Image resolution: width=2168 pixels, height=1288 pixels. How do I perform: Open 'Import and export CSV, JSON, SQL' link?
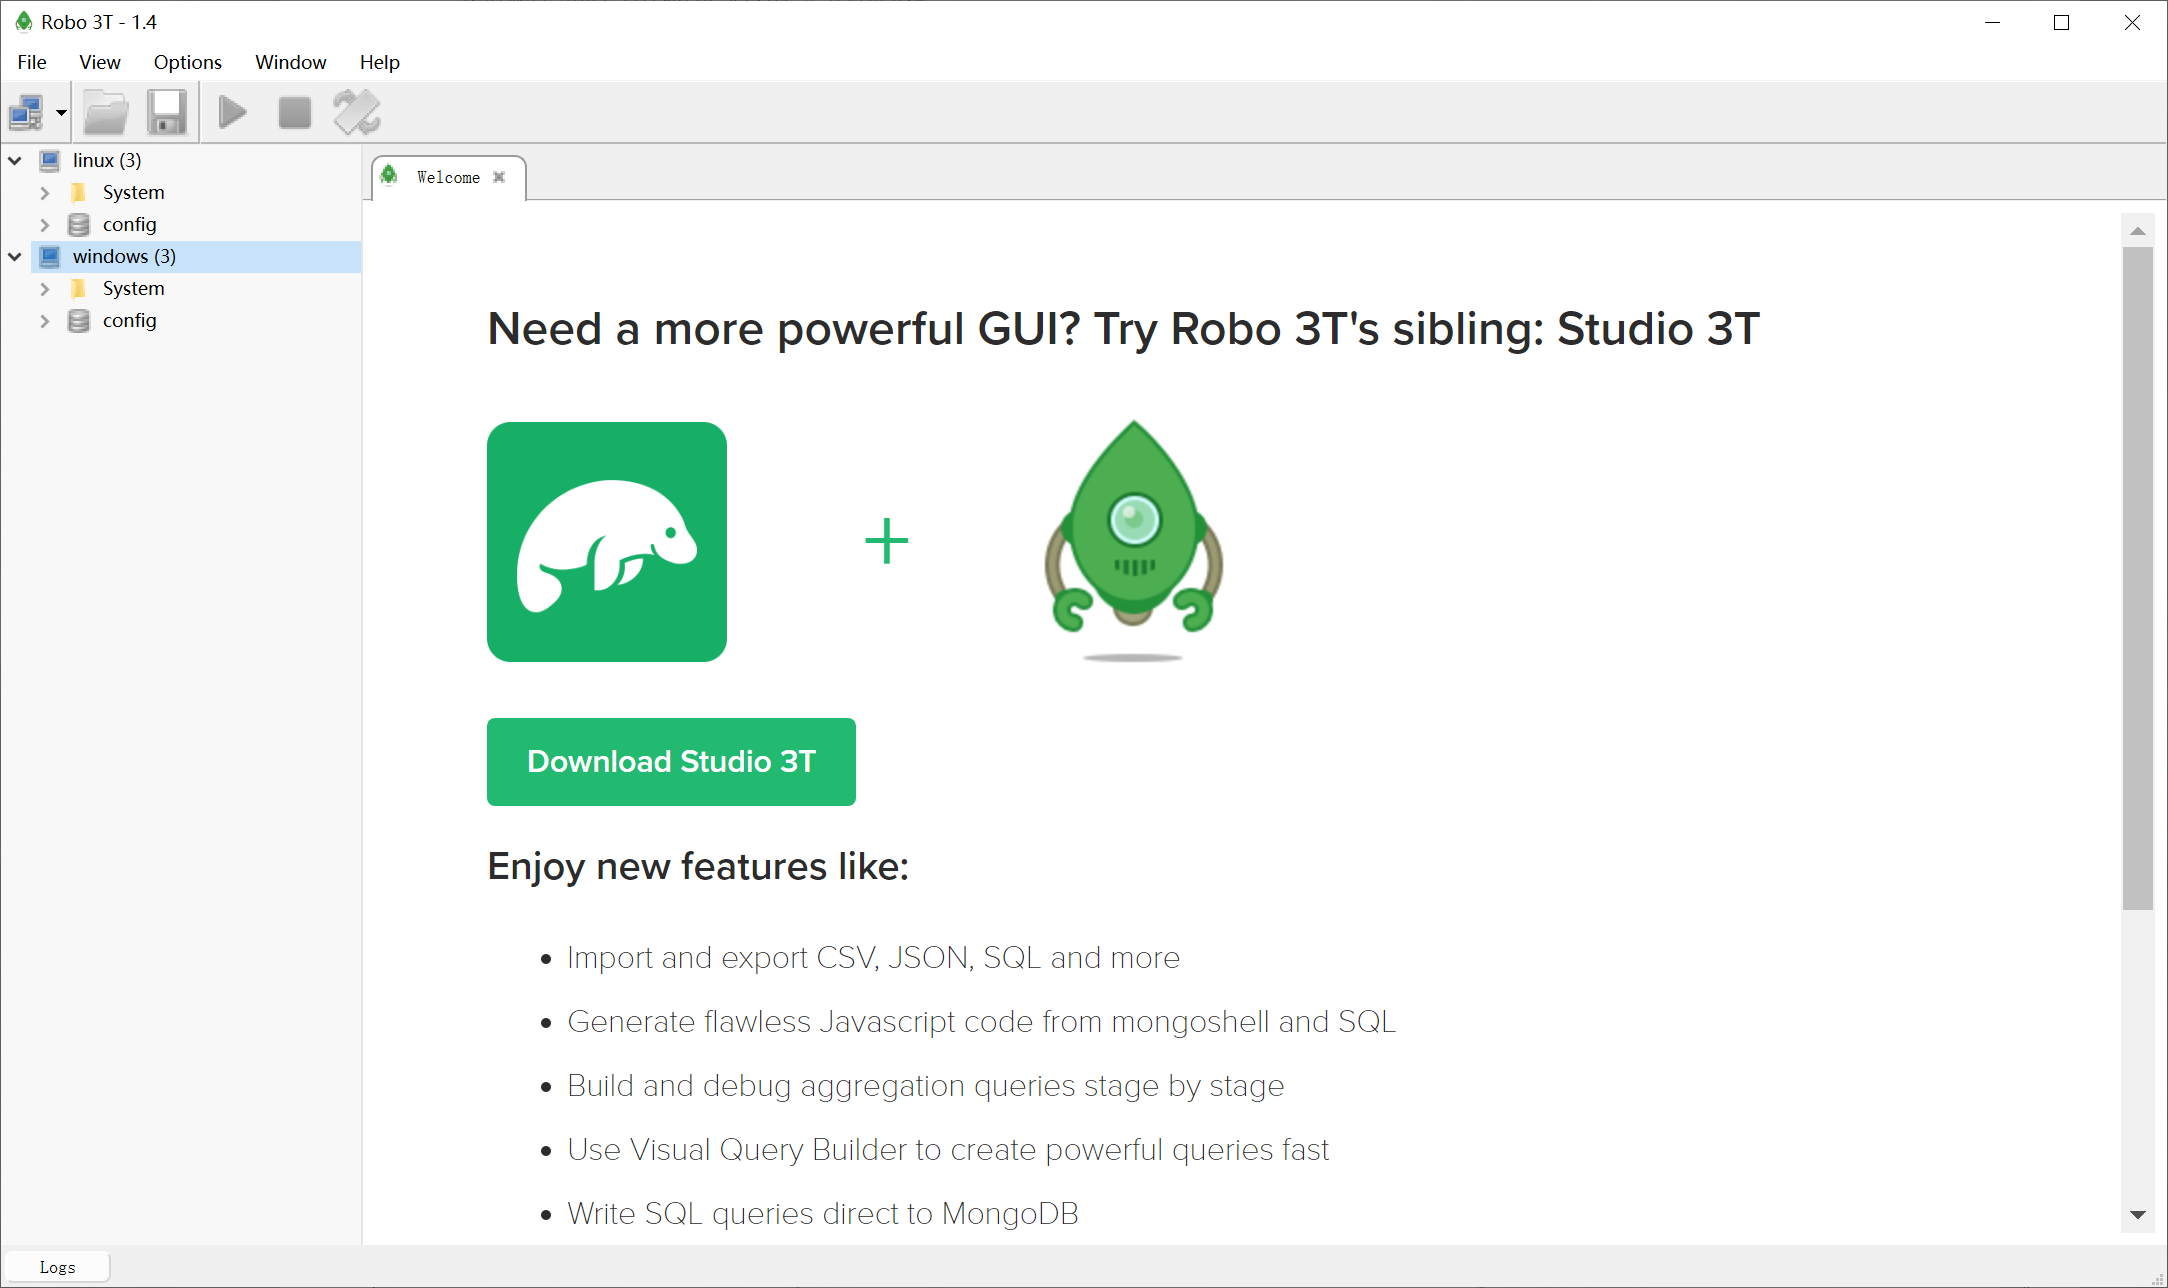(873, 958)
